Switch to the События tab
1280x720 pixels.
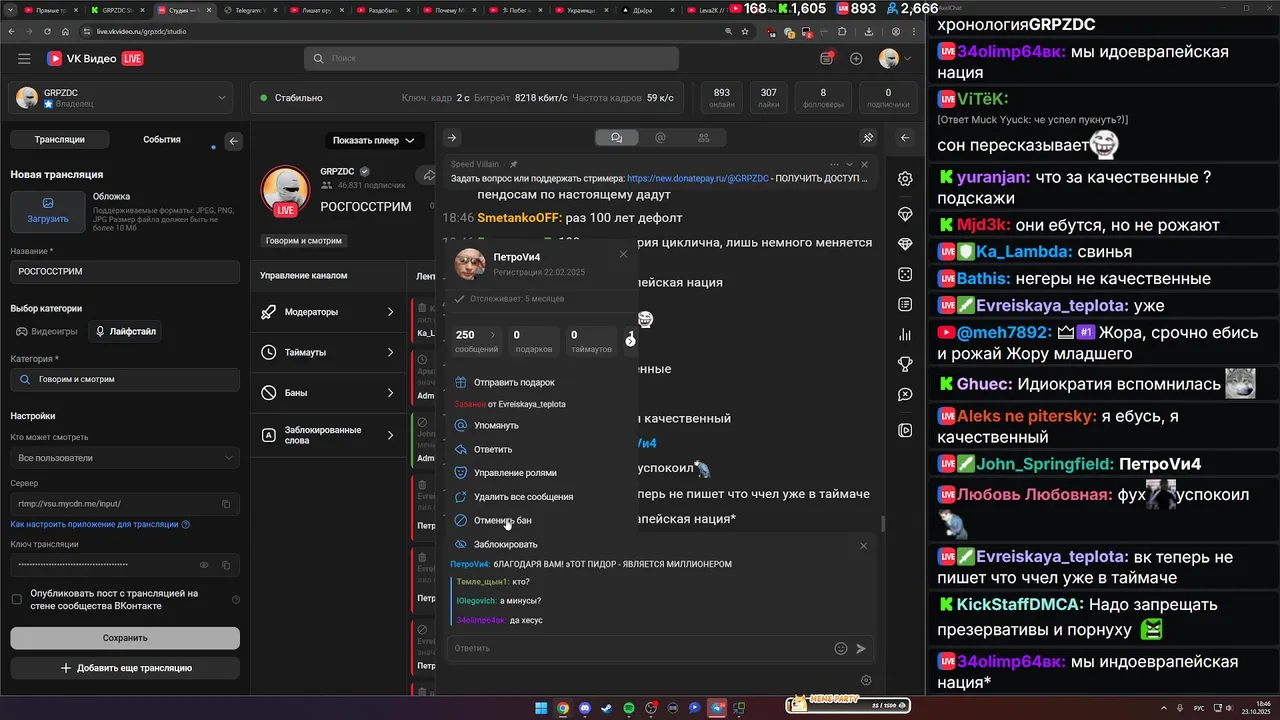click(162, 140)
